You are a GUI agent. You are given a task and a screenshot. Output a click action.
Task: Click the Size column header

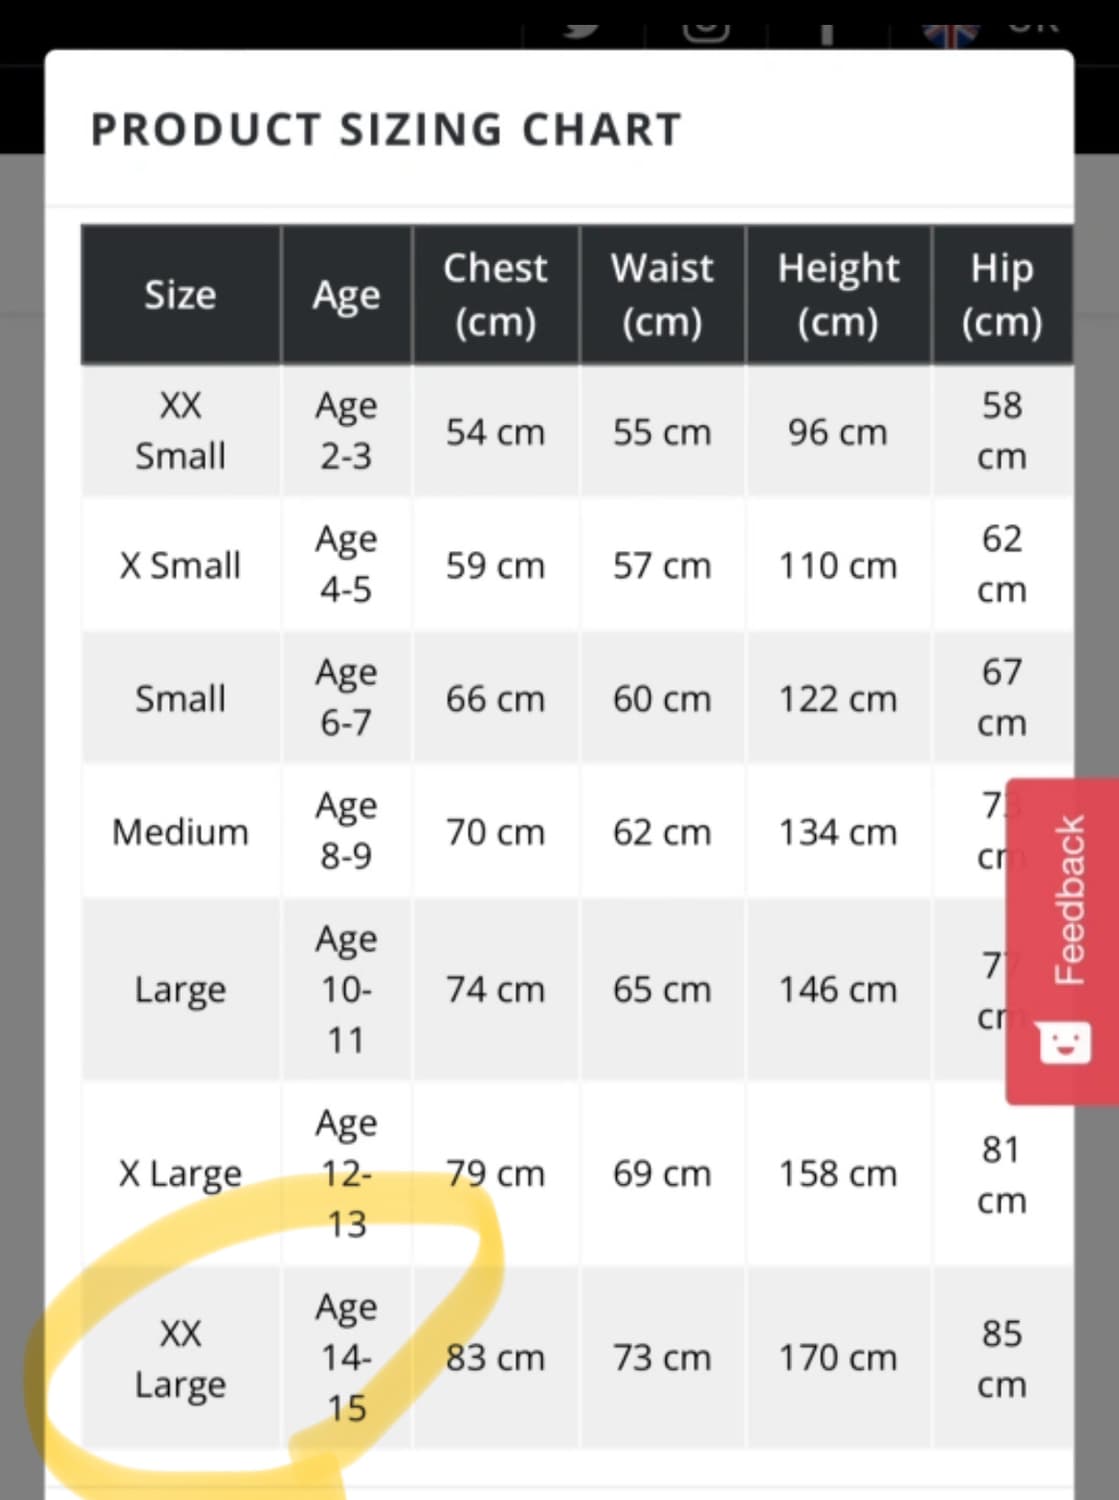(180, 294)
